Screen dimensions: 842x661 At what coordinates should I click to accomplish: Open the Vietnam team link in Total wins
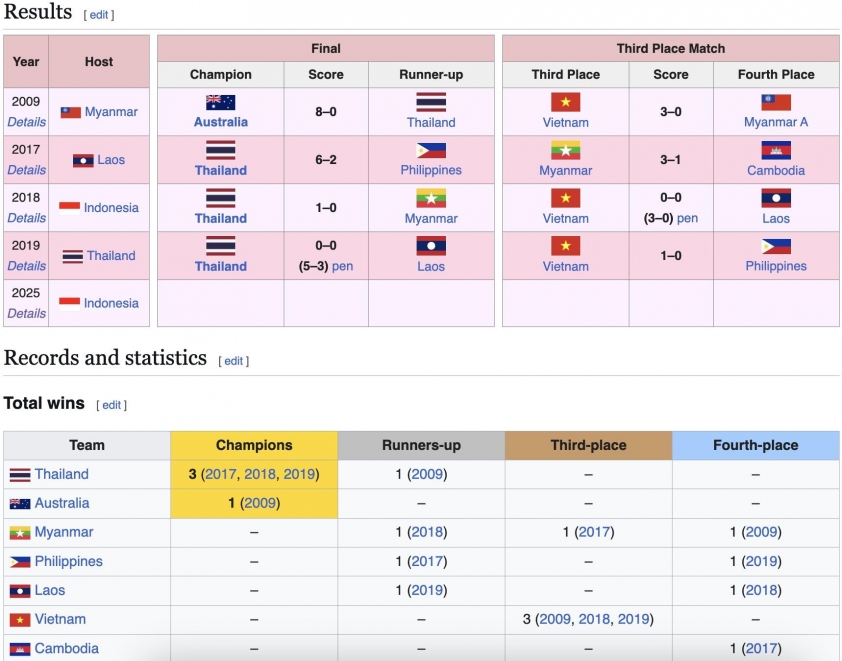coord(60,620)
